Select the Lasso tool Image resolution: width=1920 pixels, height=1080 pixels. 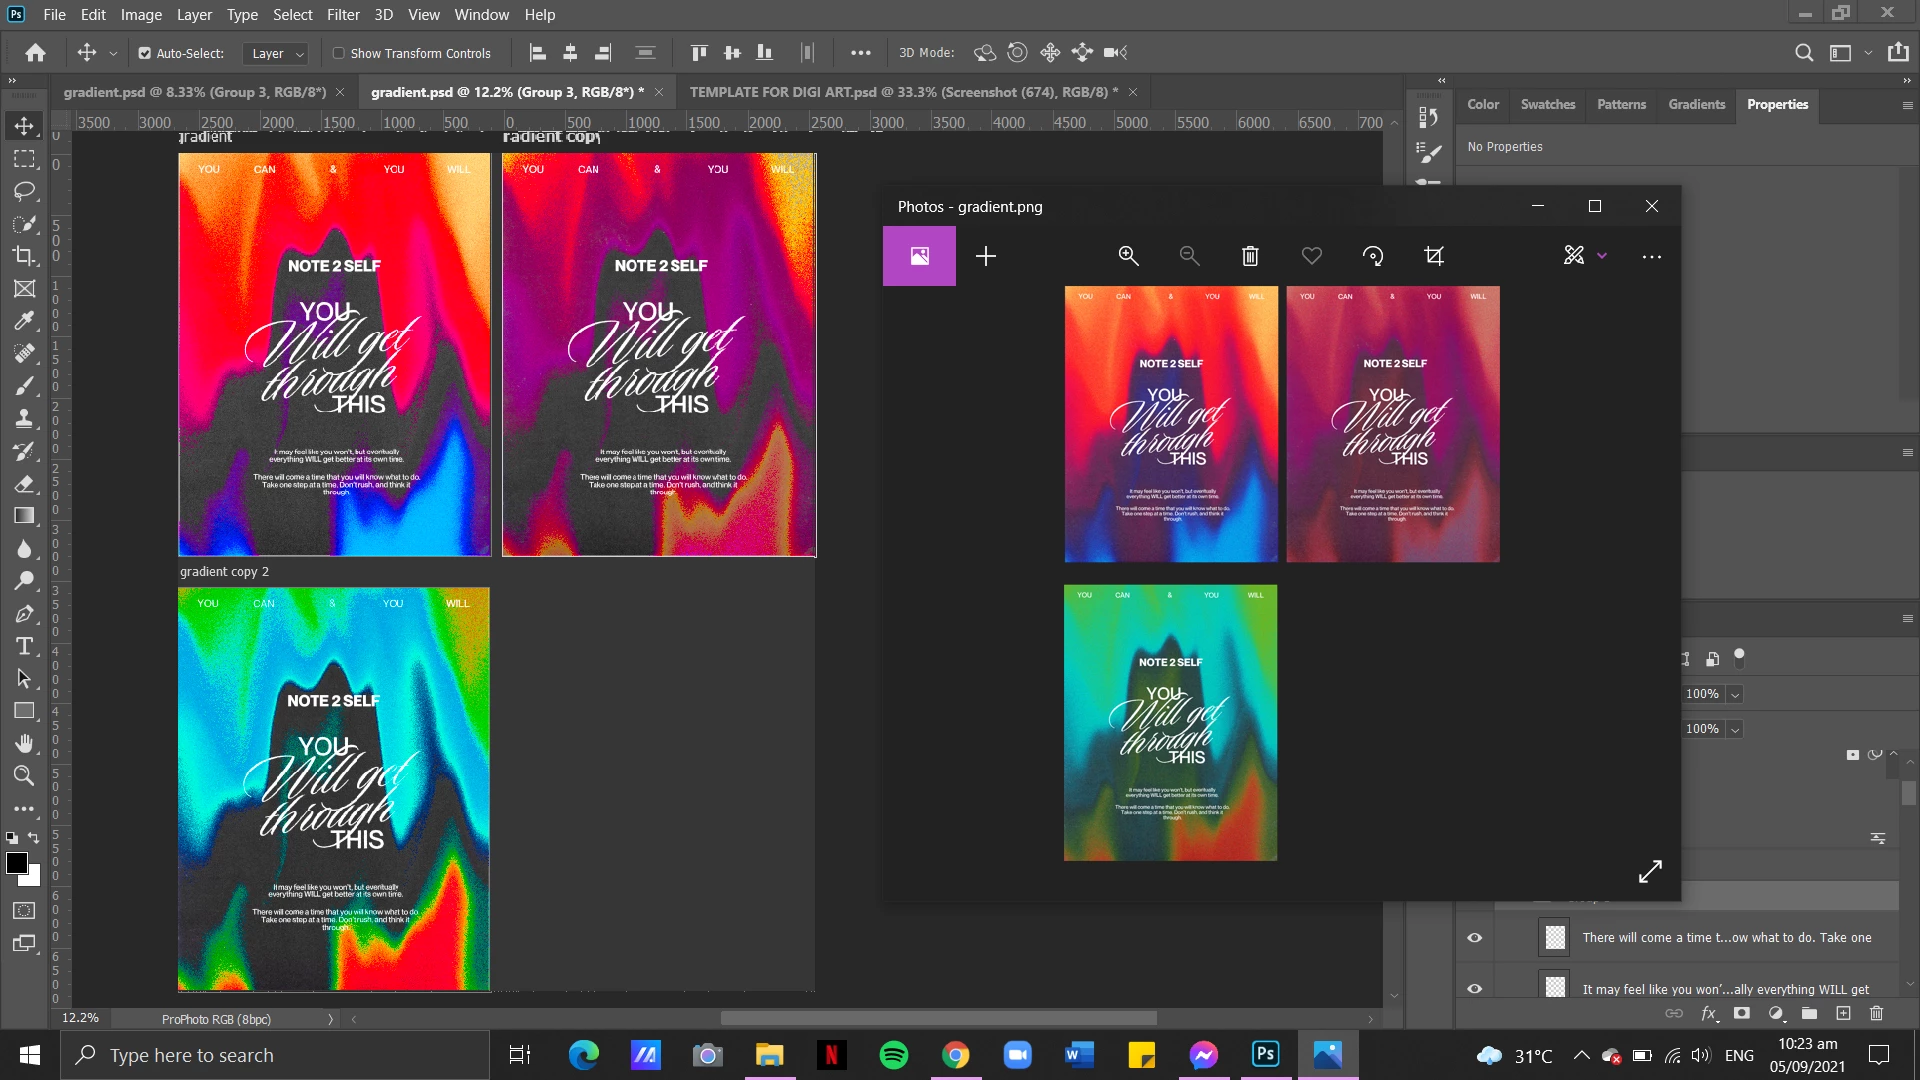(x=24, y=191)
